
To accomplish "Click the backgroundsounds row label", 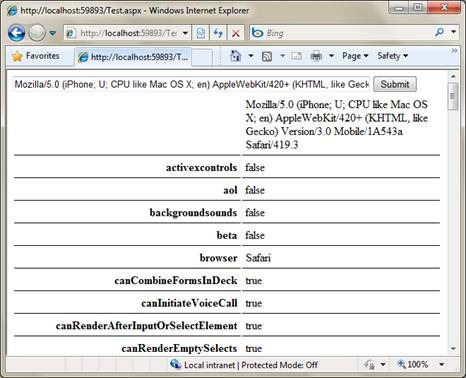I will (x=193, y=213).
